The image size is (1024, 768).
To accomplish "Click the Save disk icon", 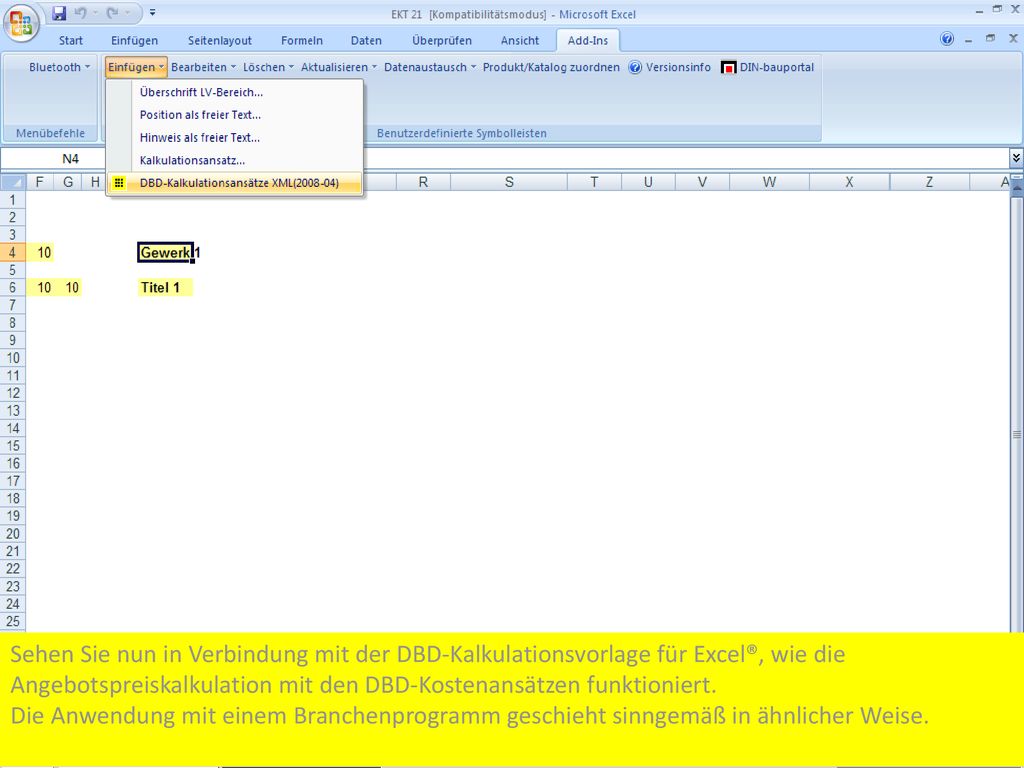I will coord(59,13).
